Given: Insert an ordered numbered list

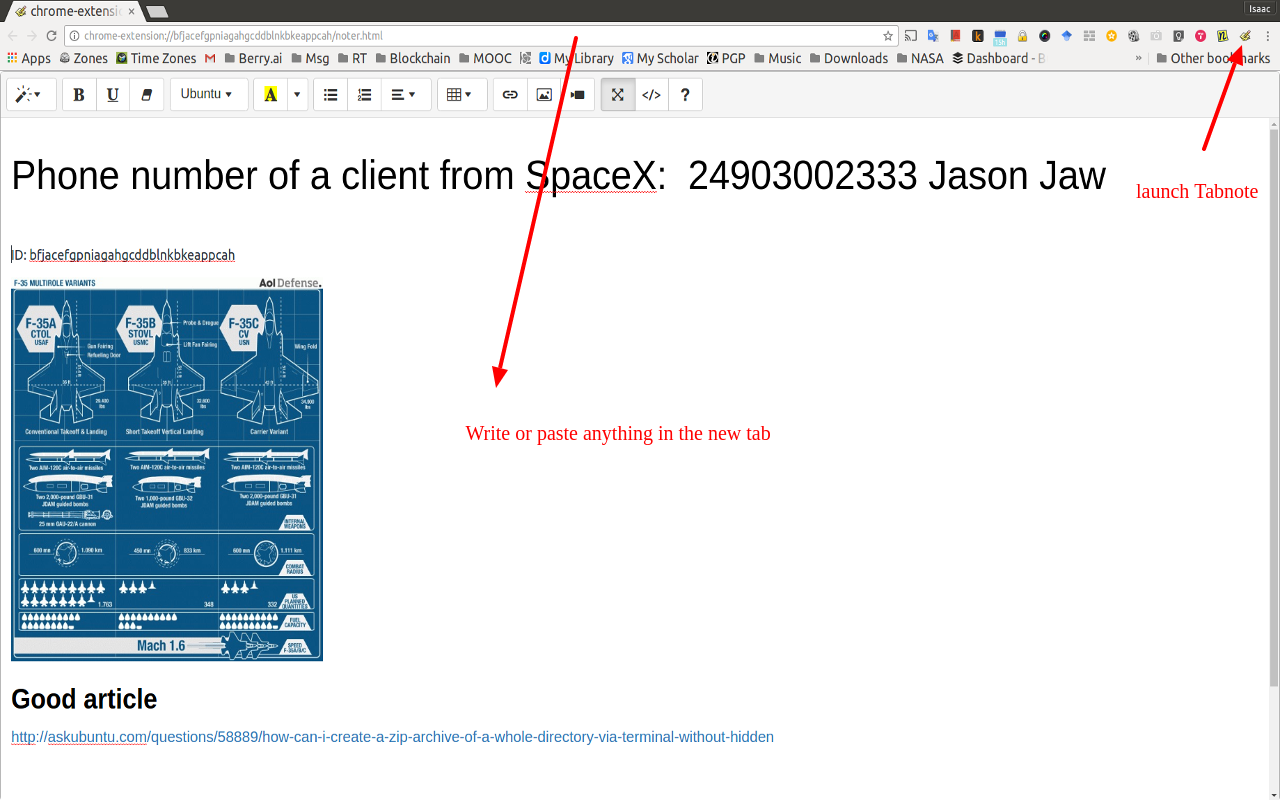Looking at the screenshot, I should click(x=364, y=95).
